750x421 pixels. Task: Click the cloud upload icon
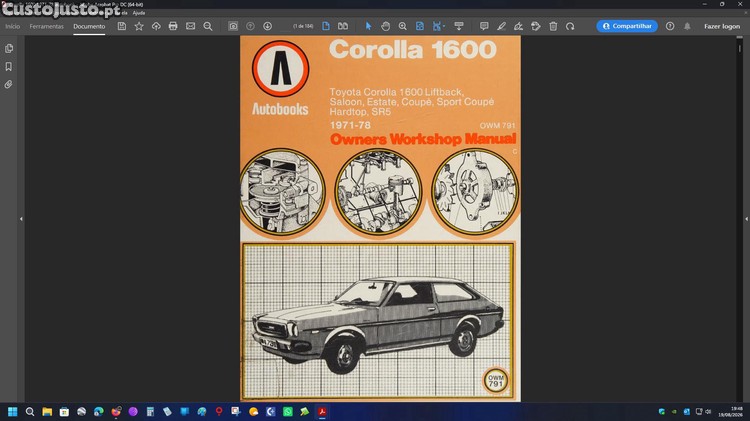tap(156, 26)
